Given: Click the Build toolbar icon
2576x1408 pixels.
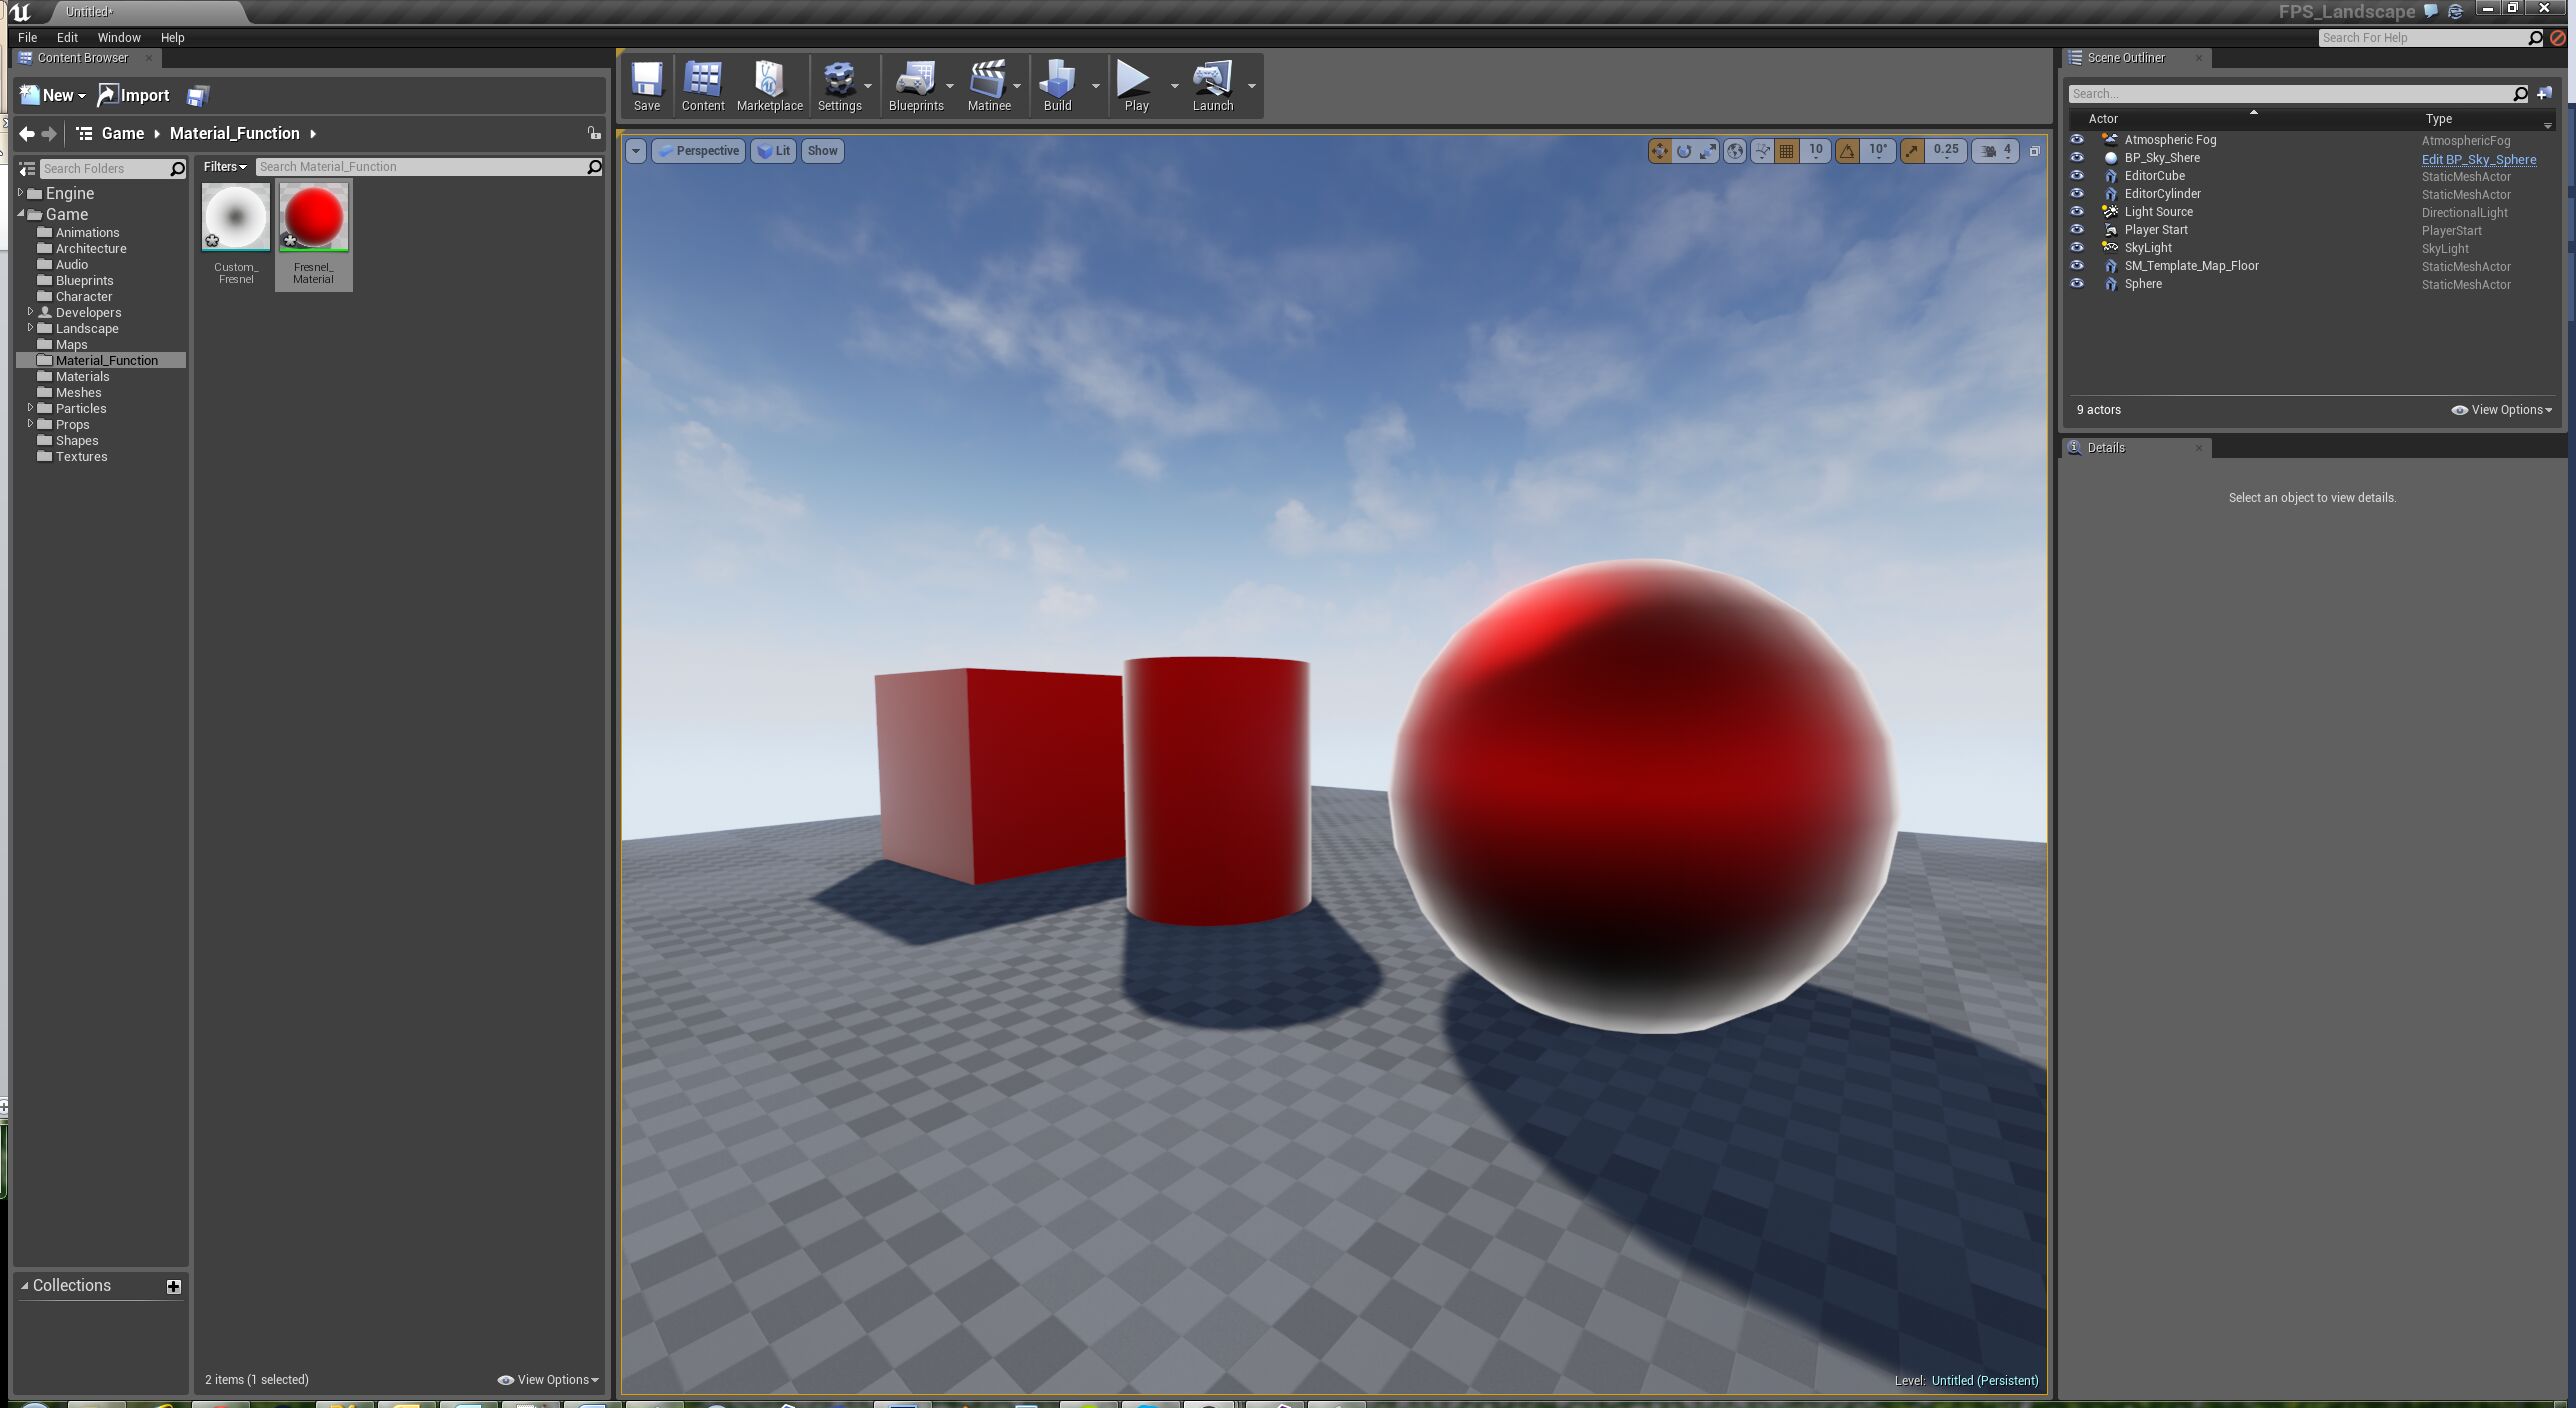Looking at the screenshot, I should click(1056, 85).
